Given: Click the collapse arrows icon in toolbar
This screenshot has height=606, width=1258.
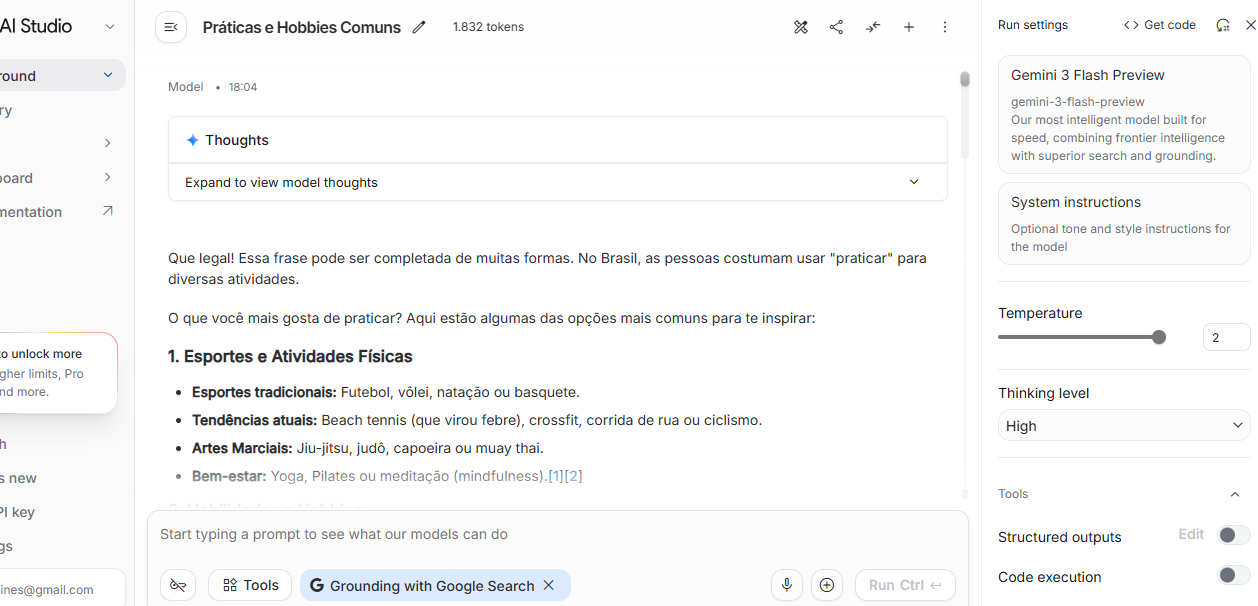Looking at the screenshot, I should [x=873, y=27].
